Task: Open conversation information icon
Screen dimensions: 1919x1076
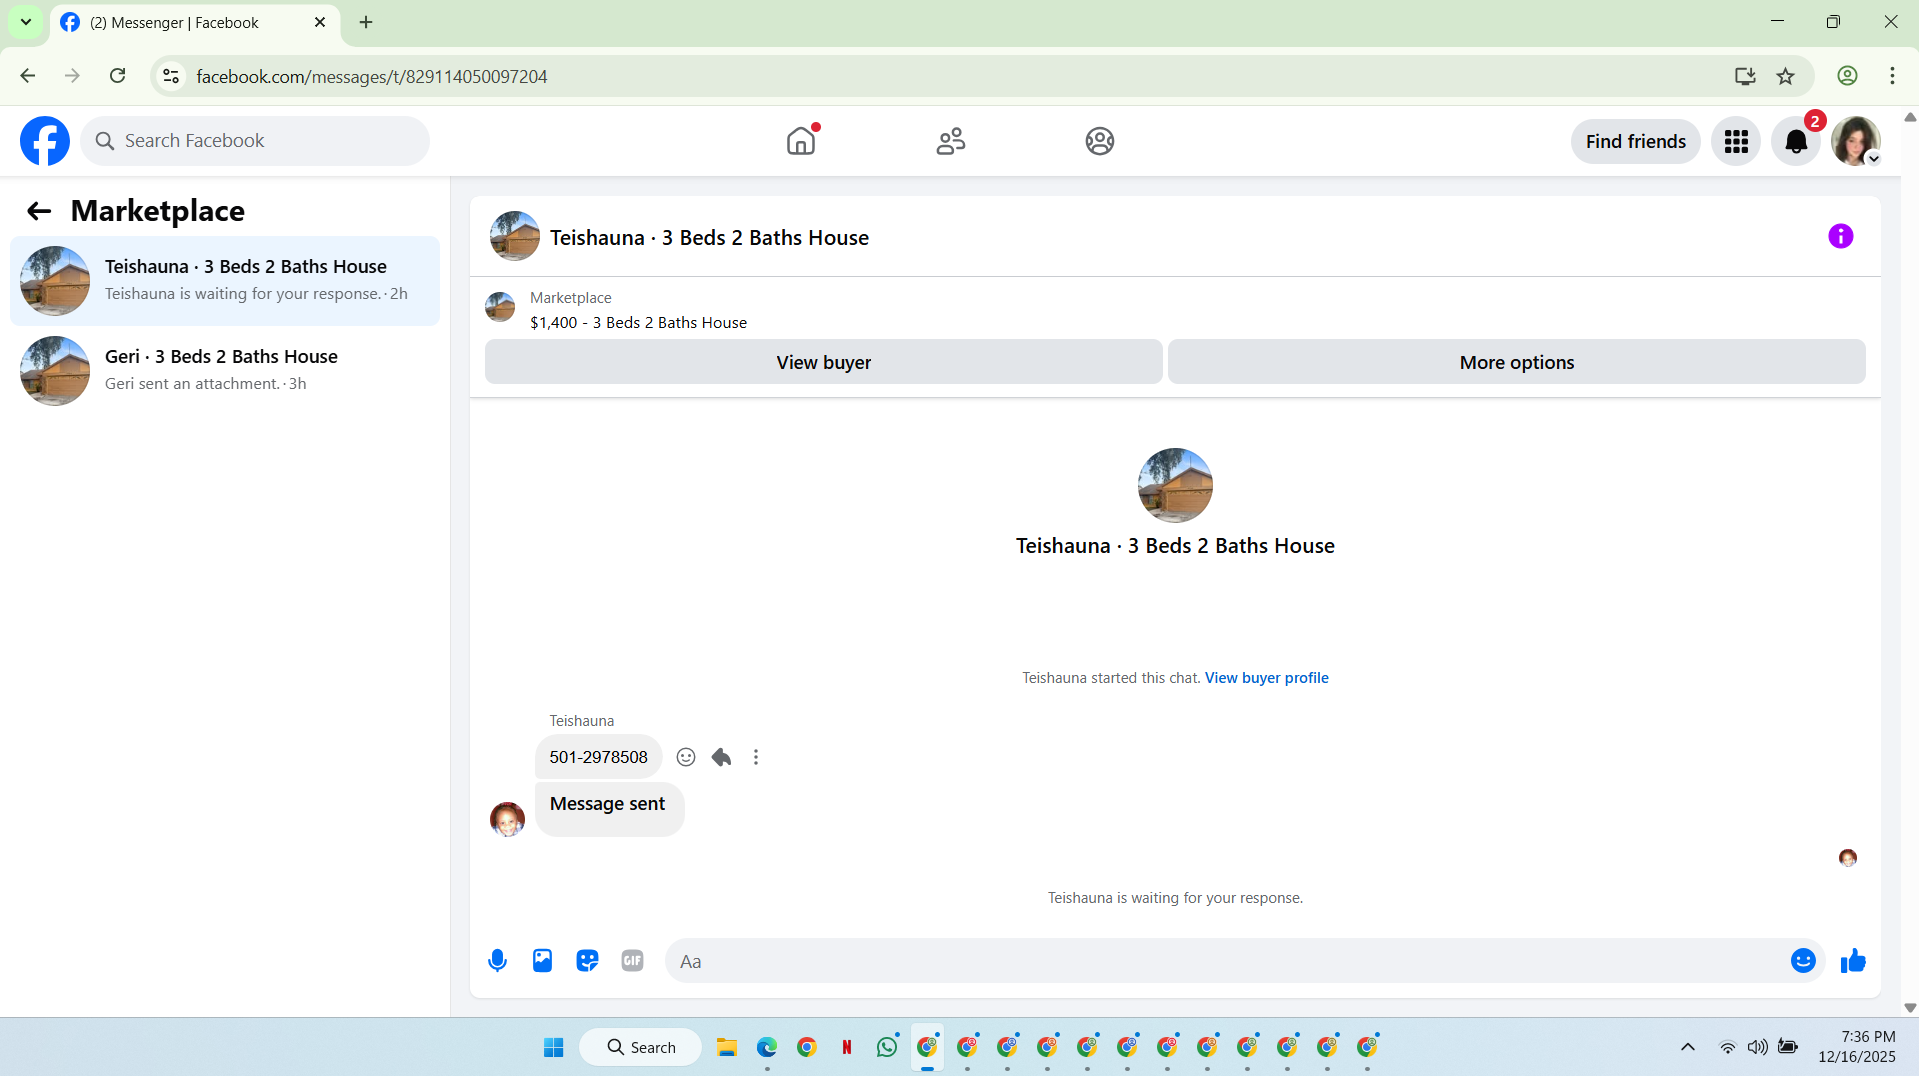Action: (x=1840, y=236)
